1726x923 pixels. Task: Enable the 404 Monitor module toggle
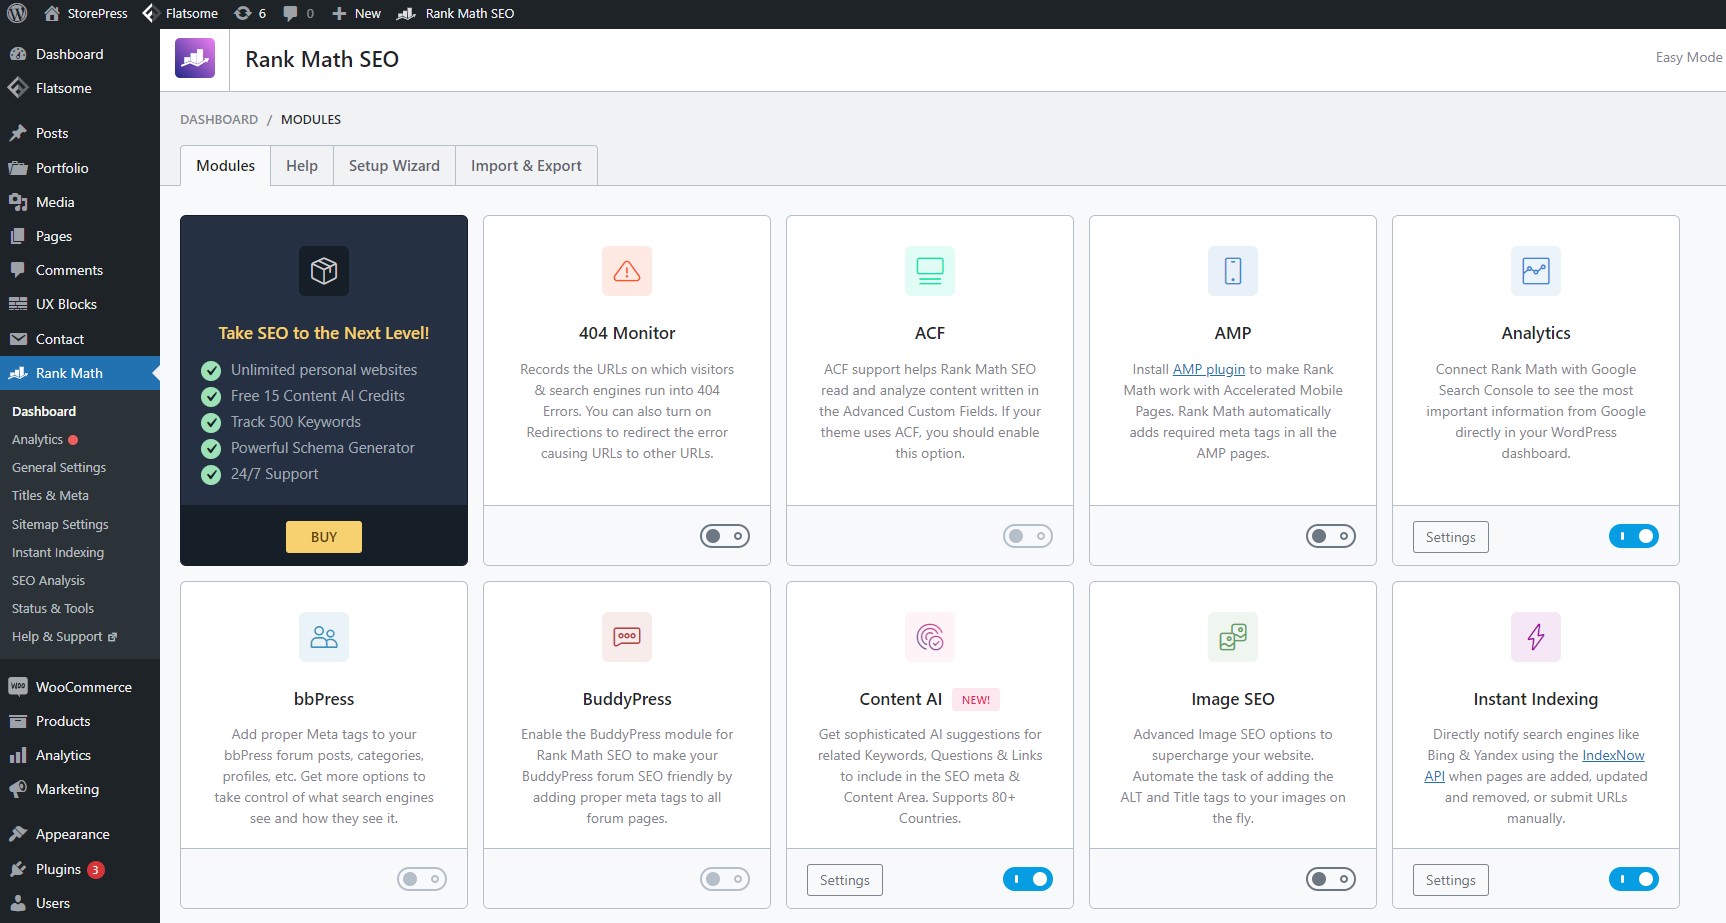(x=725, y=536)
